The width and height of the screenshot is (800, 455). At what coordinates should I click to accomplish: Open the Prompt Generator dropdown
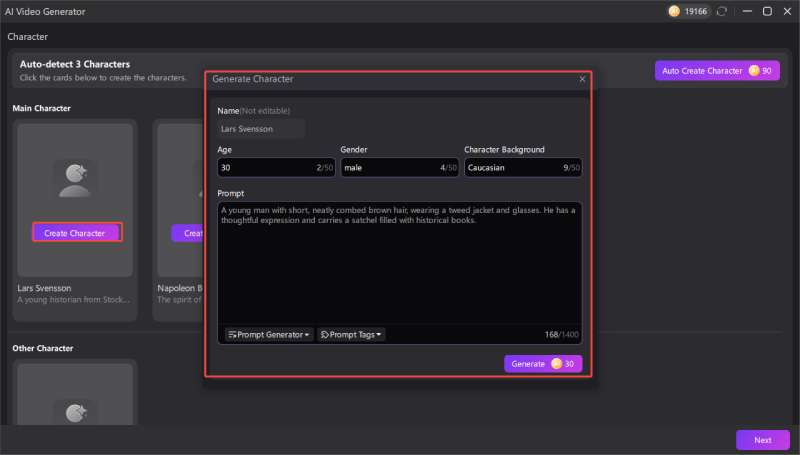pos(268,334)
